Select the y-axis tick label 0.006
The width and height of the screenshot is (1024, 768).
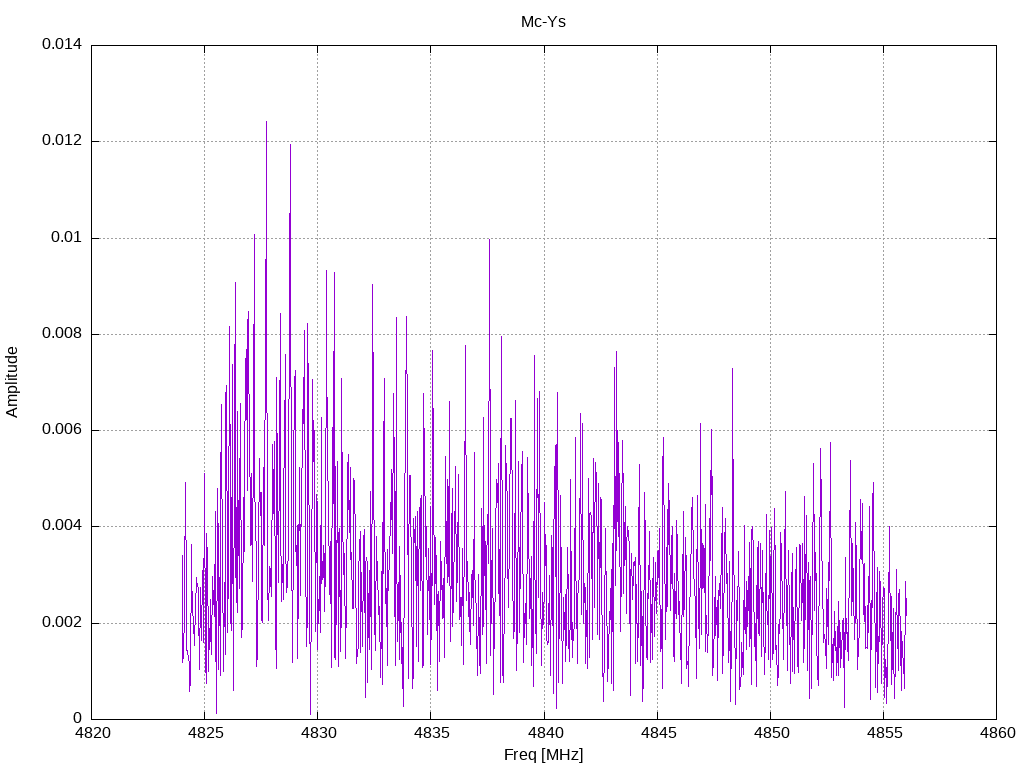point(62,430)
